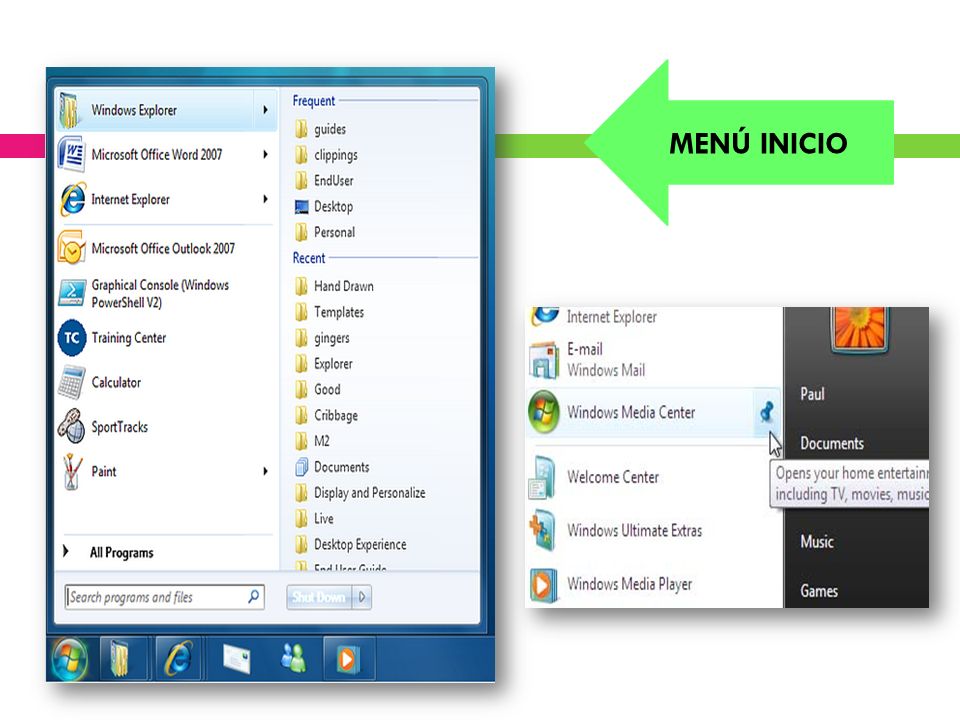This screenshot has width=960, height=720.
Task: Open Windows Ultimate Extras entry
Action: pyautogui.click(x=653, y=530)
